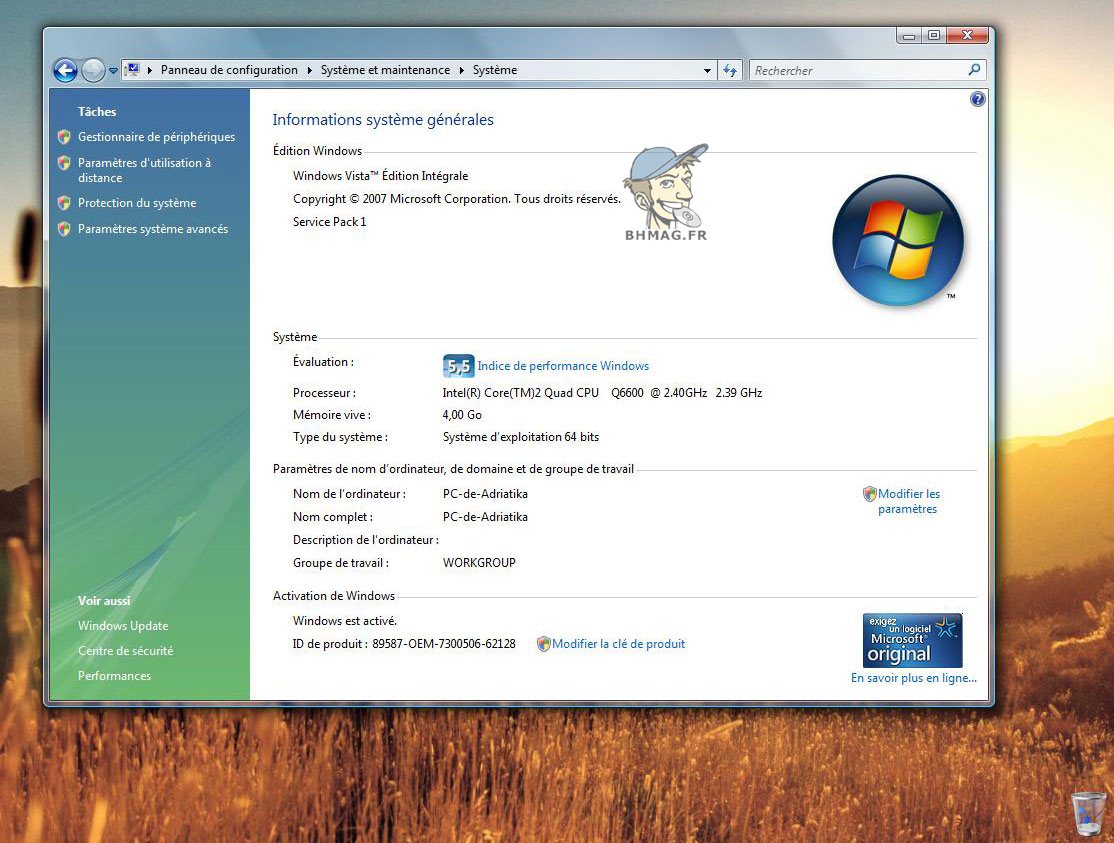Click the computer icon in address bar
This screenshot has width=1114, height=843.
point(132,69)
